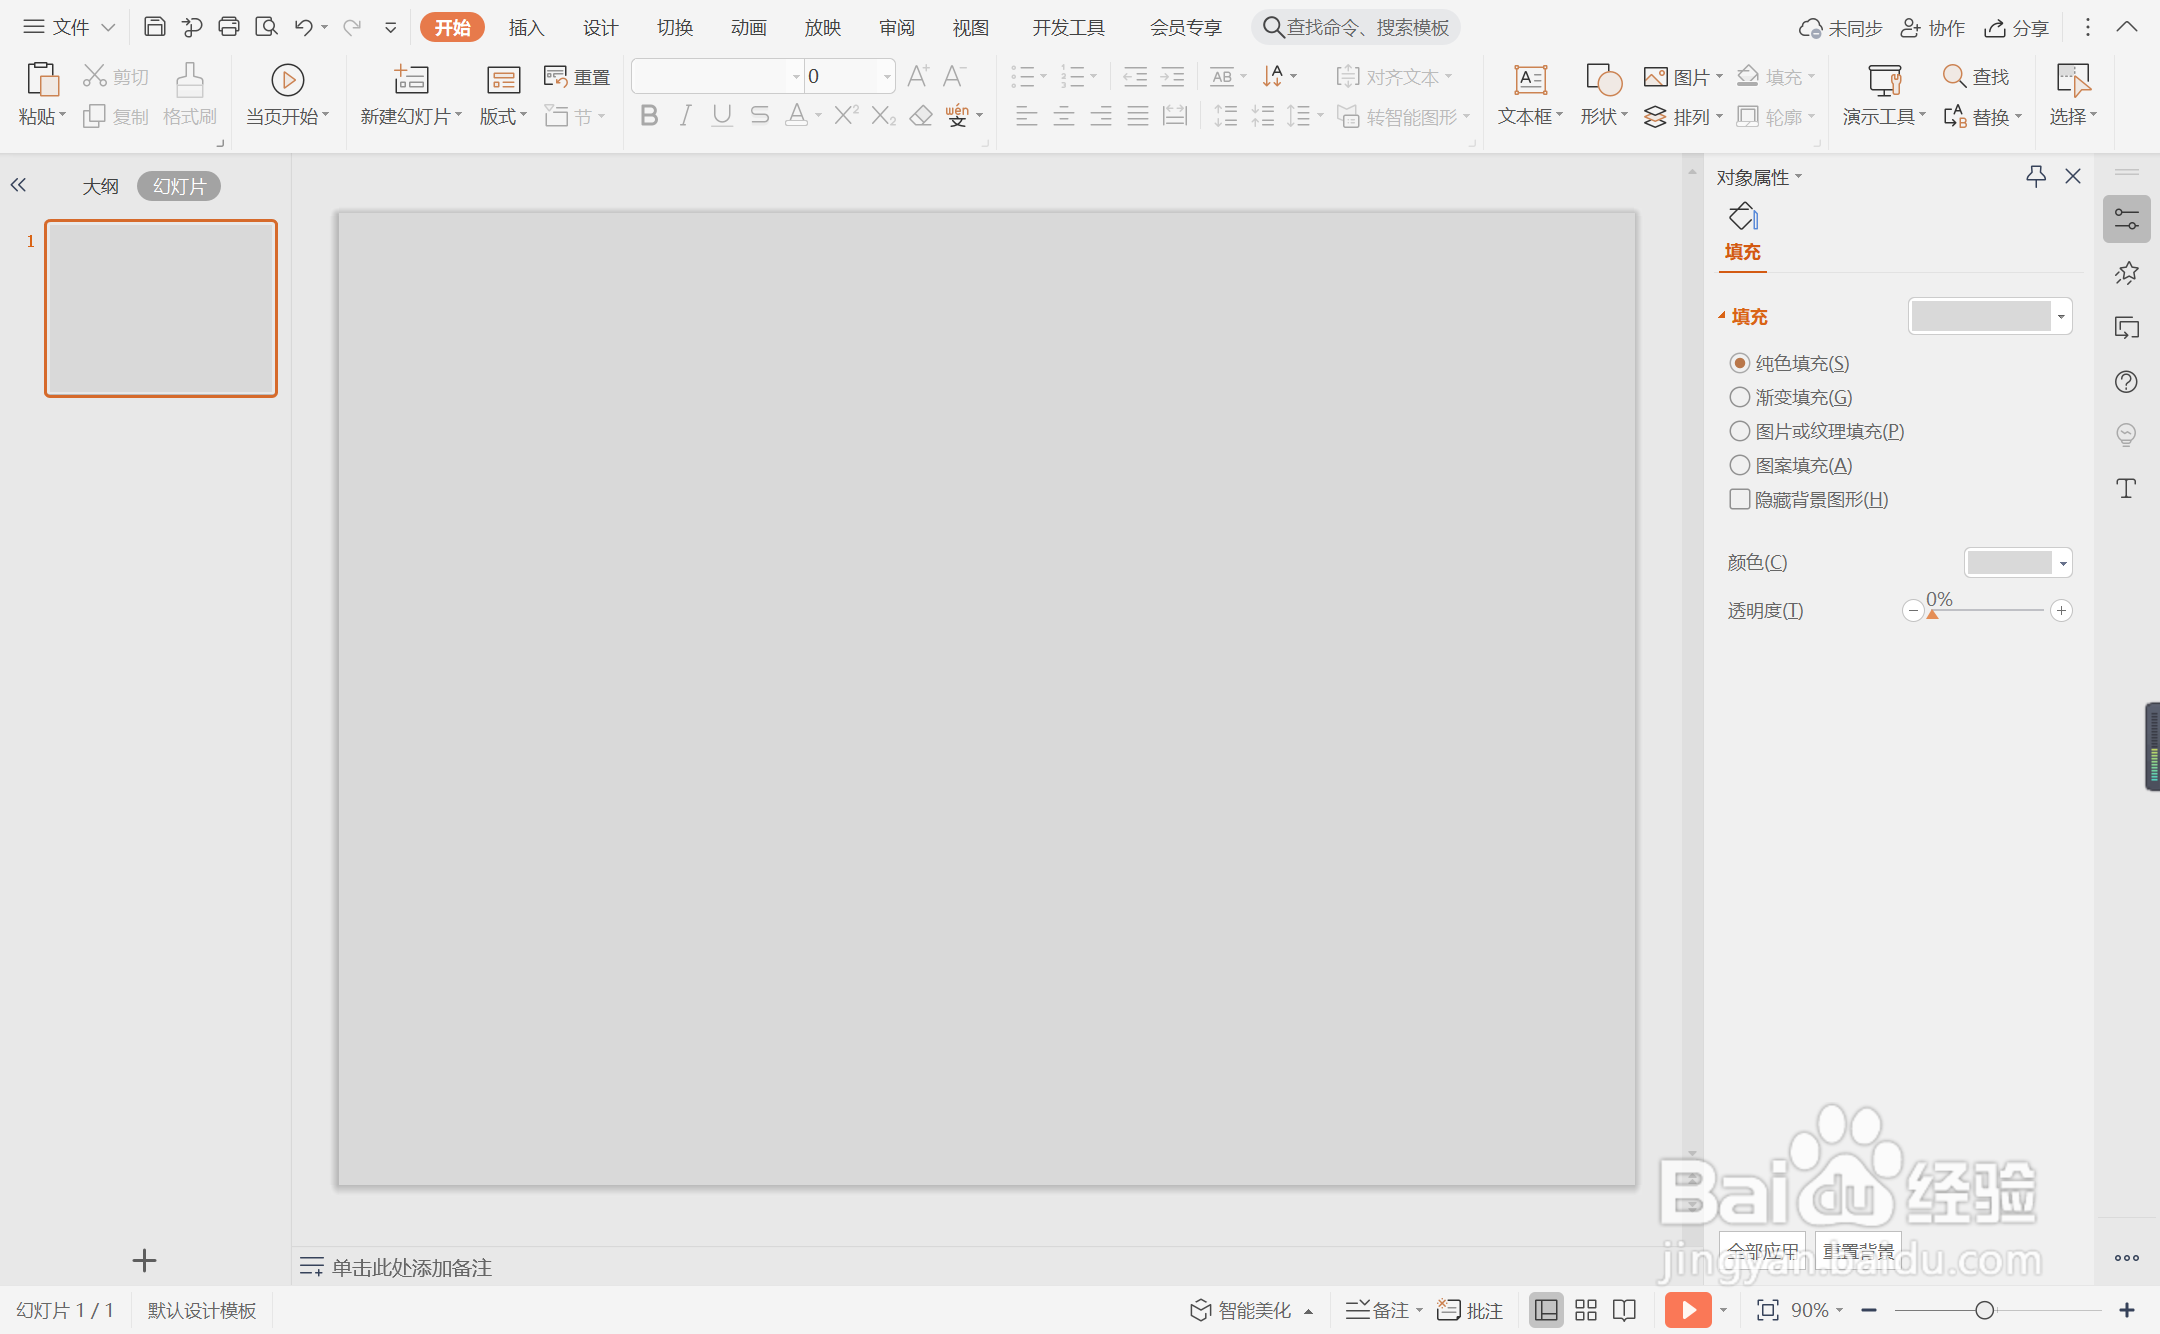Start slideshow with orange play button
Screen dimensions: 2160x1334
[x=1688, y=1310]
